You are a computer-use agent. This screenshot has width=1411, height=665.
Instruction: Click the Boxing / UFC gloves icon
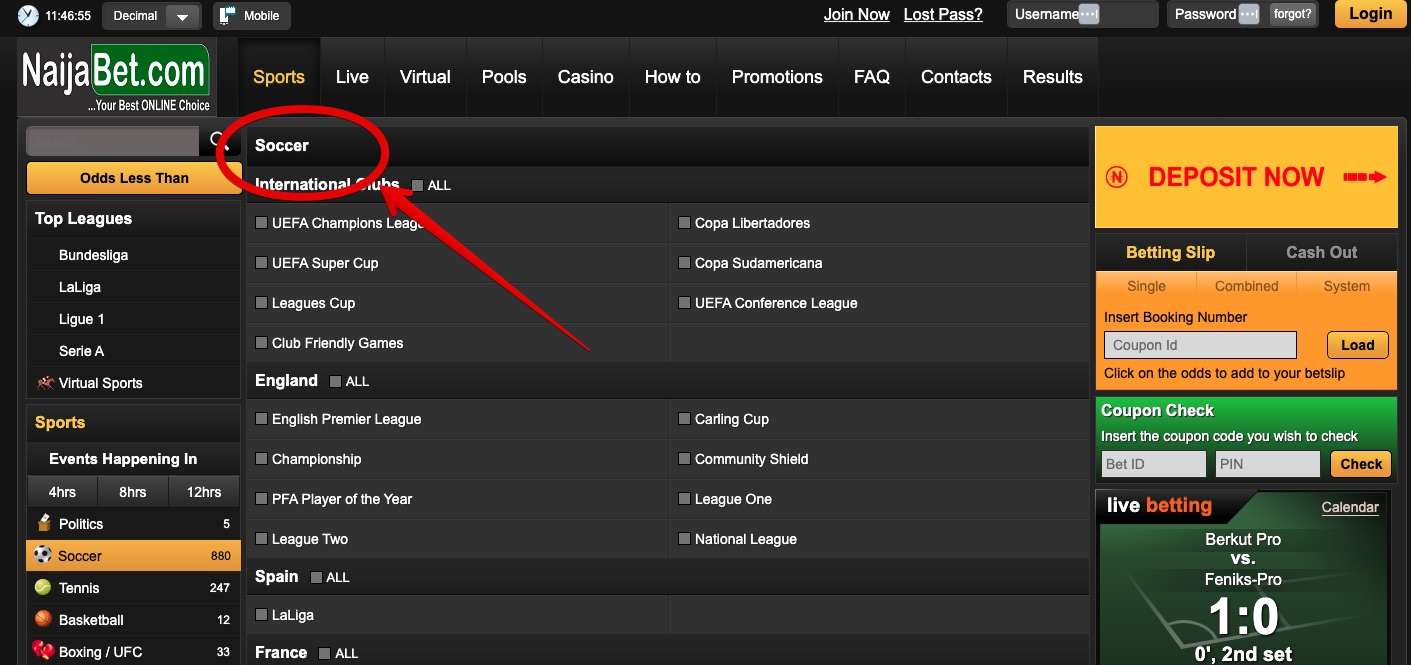point(43,651)
